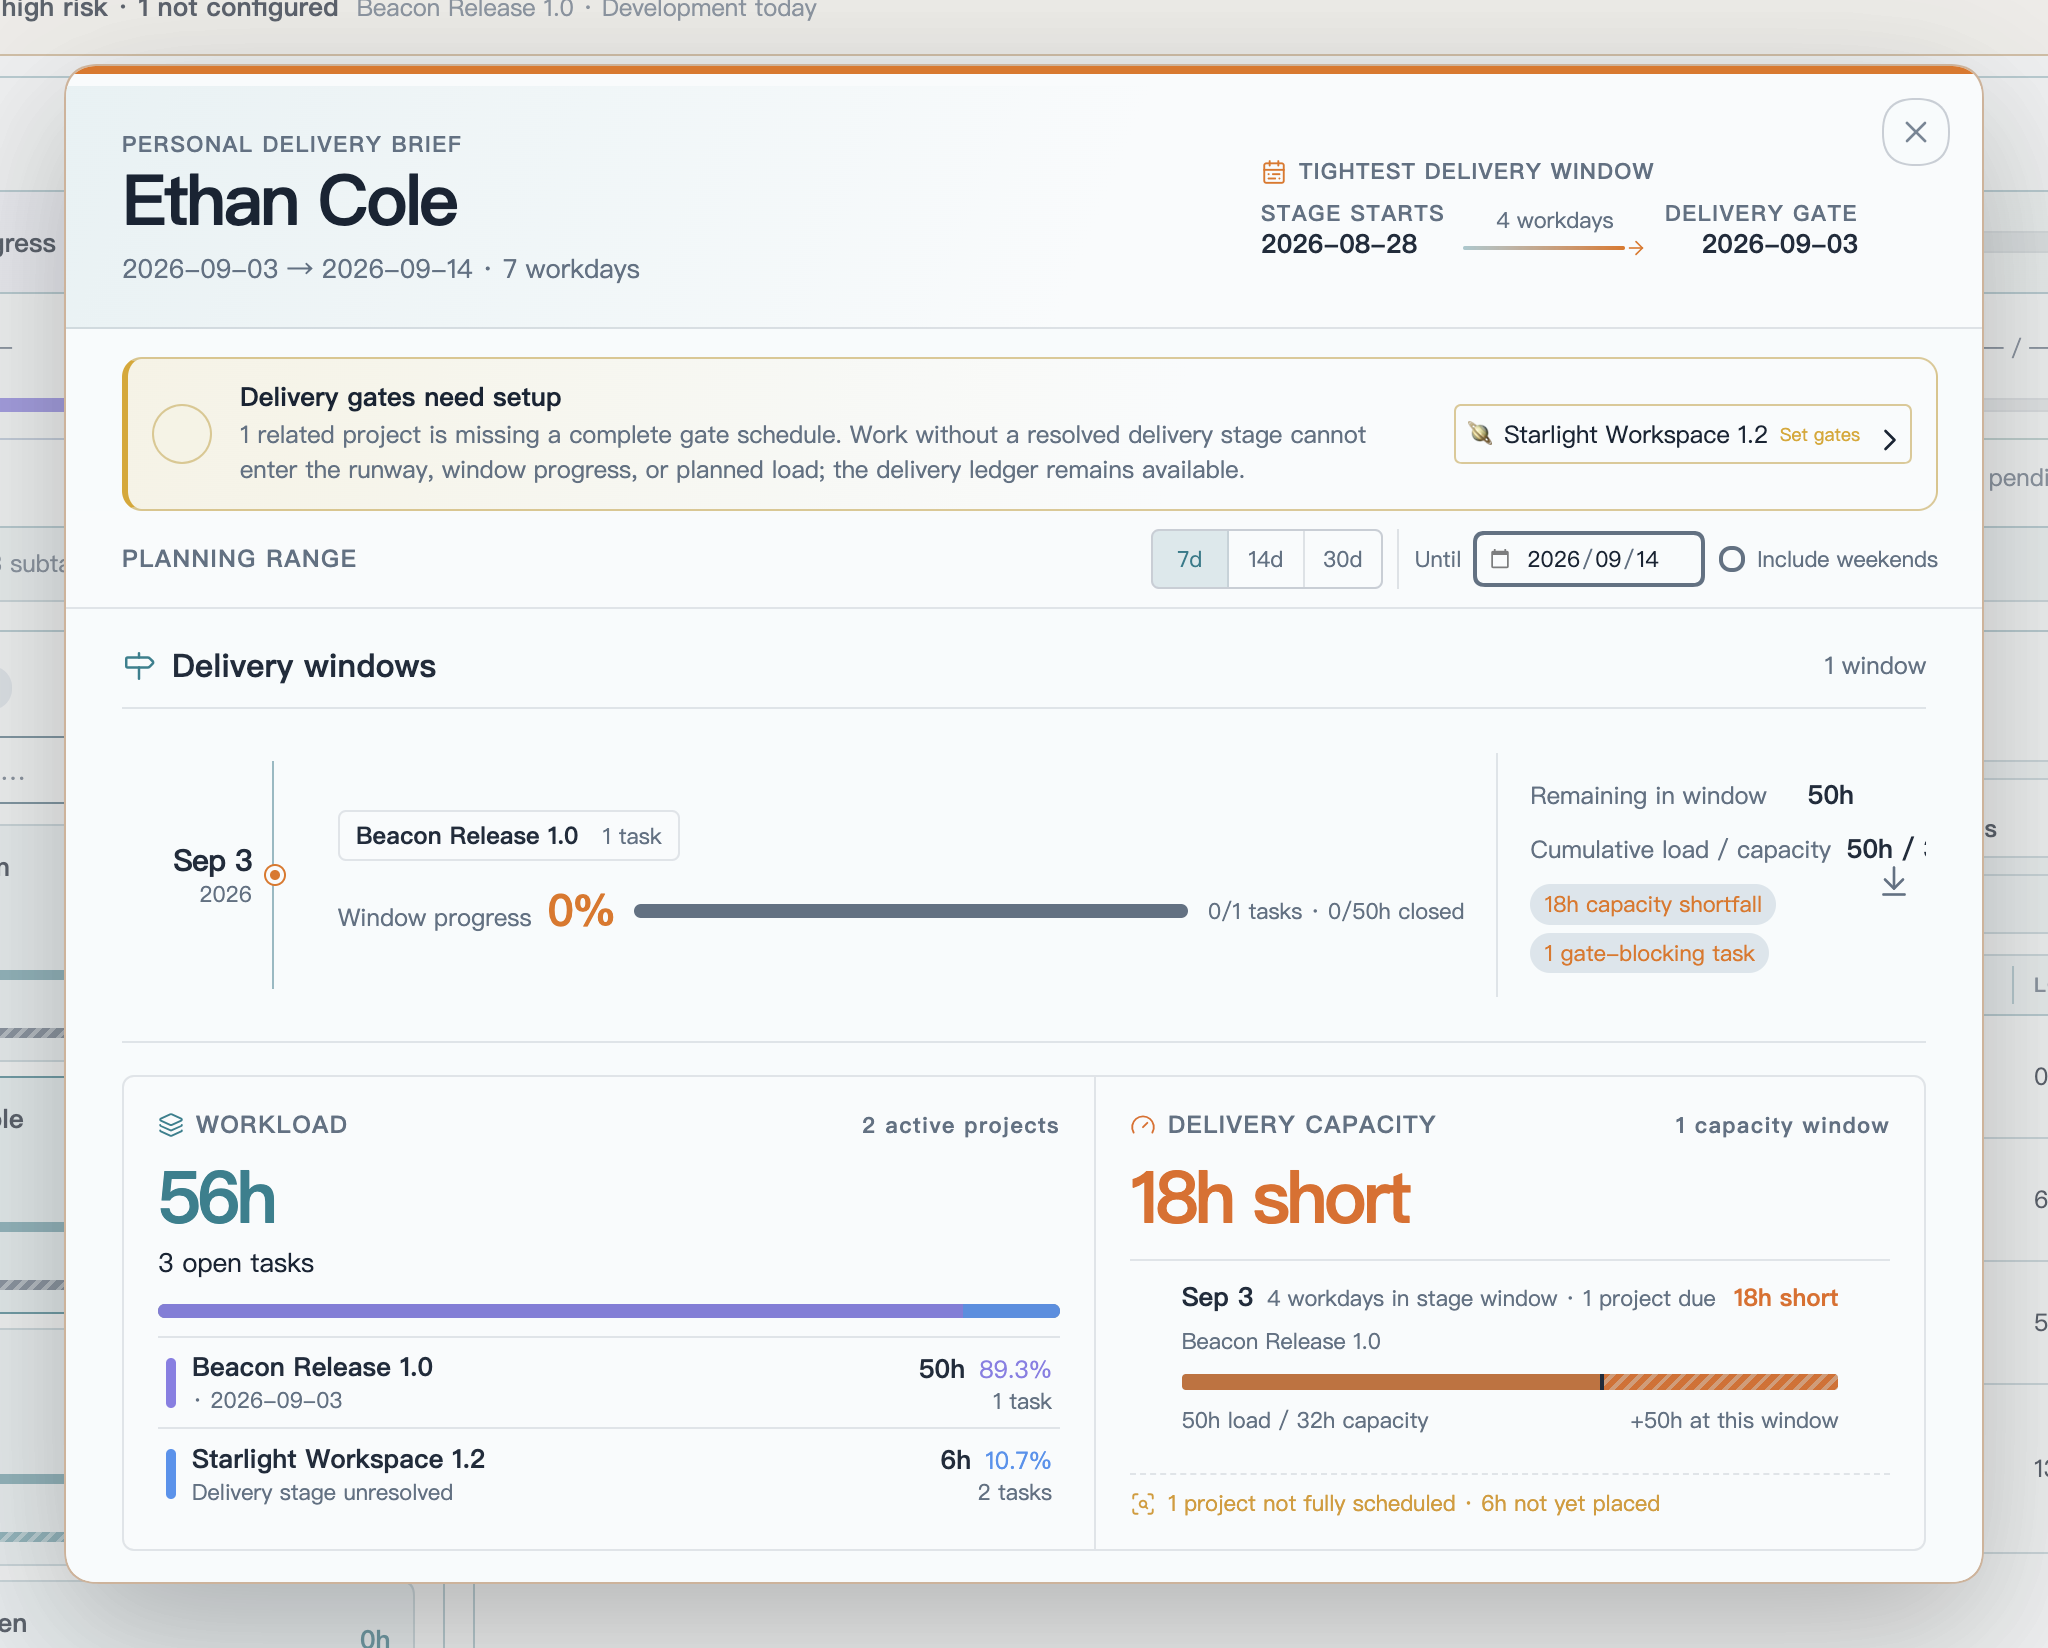
Task: Open the Starlight Workspace 1.2 Set gates chevron
Action: [x=1889, y=439]
